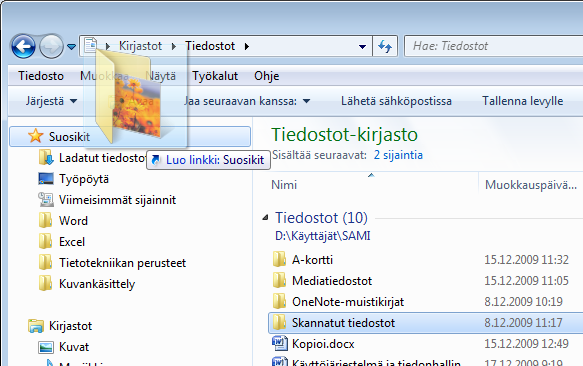
Task: Open the Näytä menu
Action: pos(160,76)
